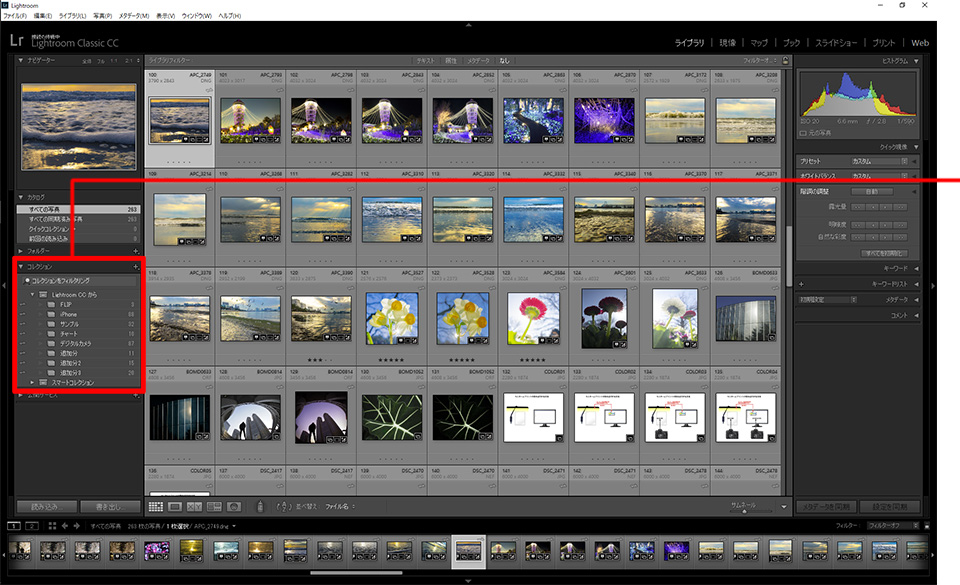This screenshot has width=960, height=585.
Task: Switch to second monitor display button
Action: coord(31,524)
